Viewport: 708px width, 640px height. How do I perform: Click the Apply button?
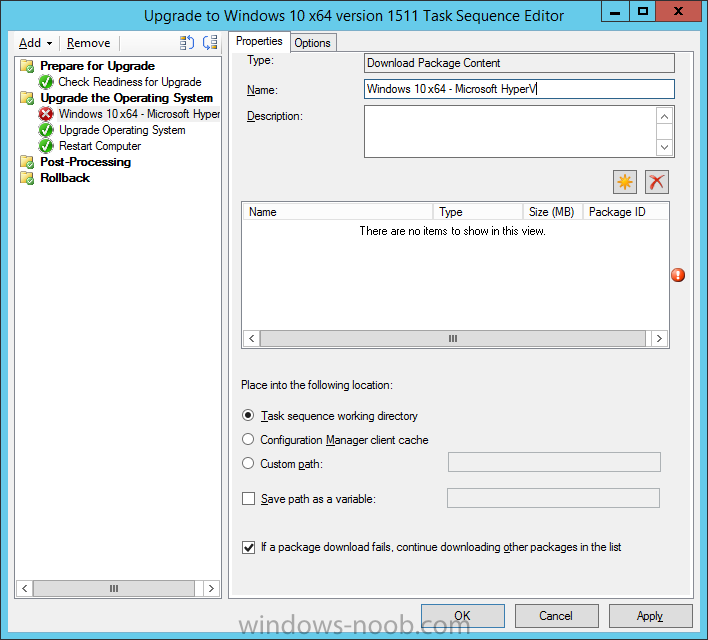650,616
